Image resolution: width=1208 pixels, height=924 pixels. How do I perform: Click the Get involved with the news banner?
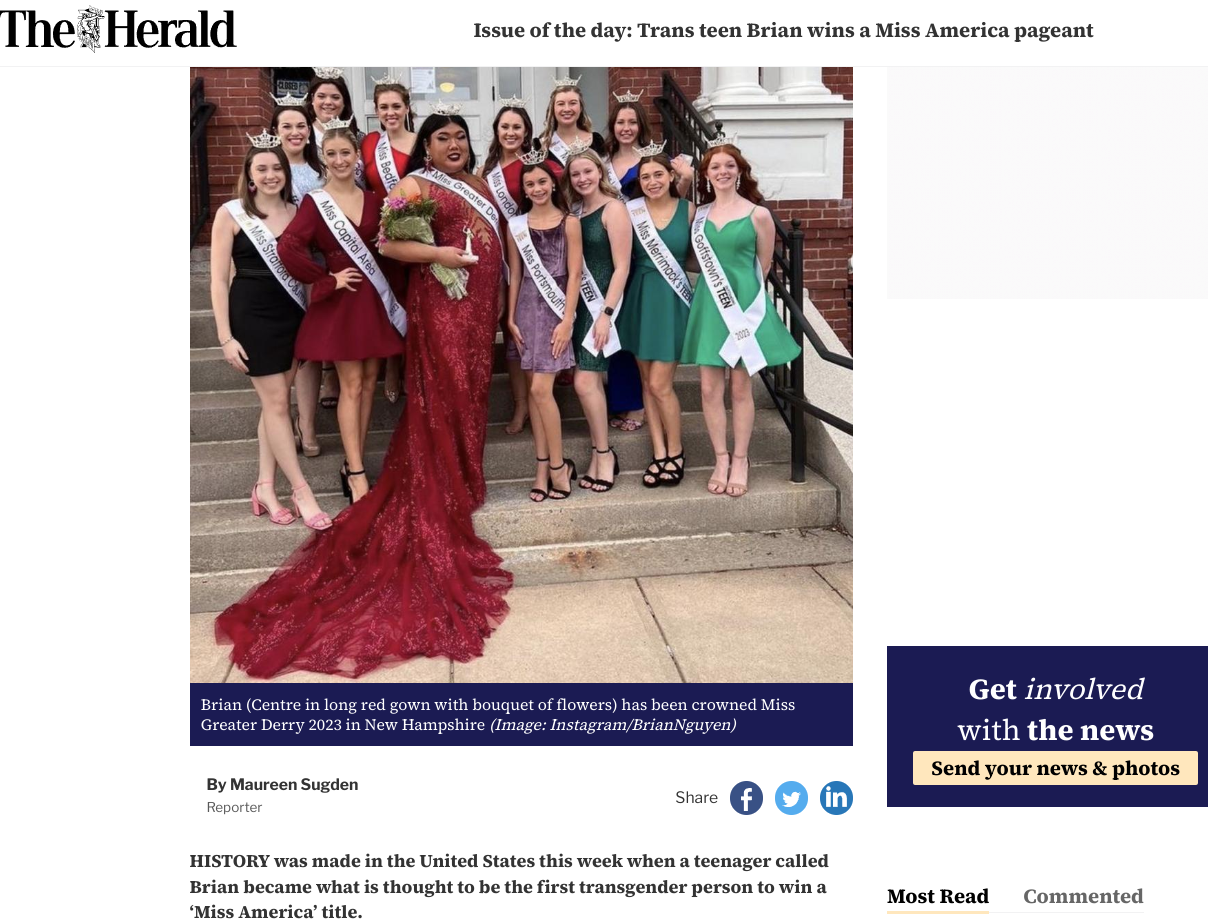(x=1047, y=726)
